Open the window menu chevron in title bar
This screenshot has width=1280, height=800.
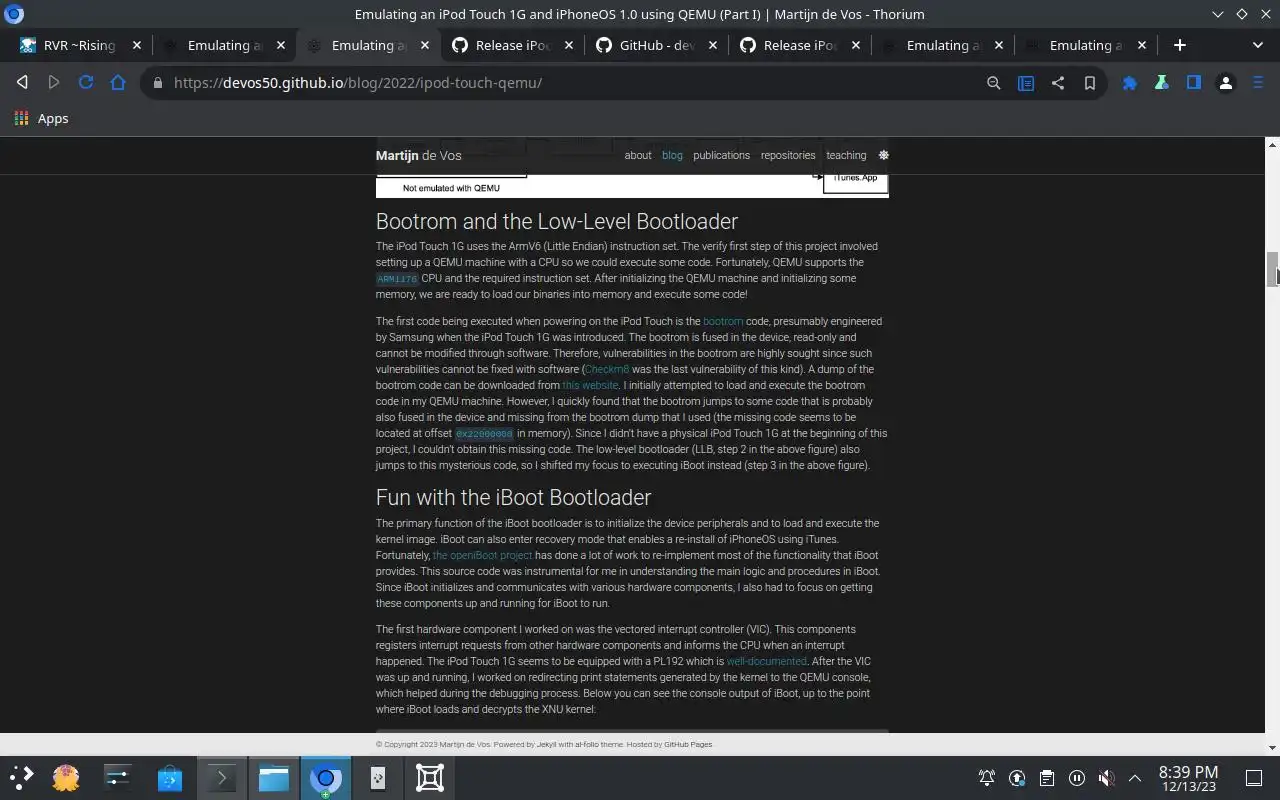coord(1217,14)
